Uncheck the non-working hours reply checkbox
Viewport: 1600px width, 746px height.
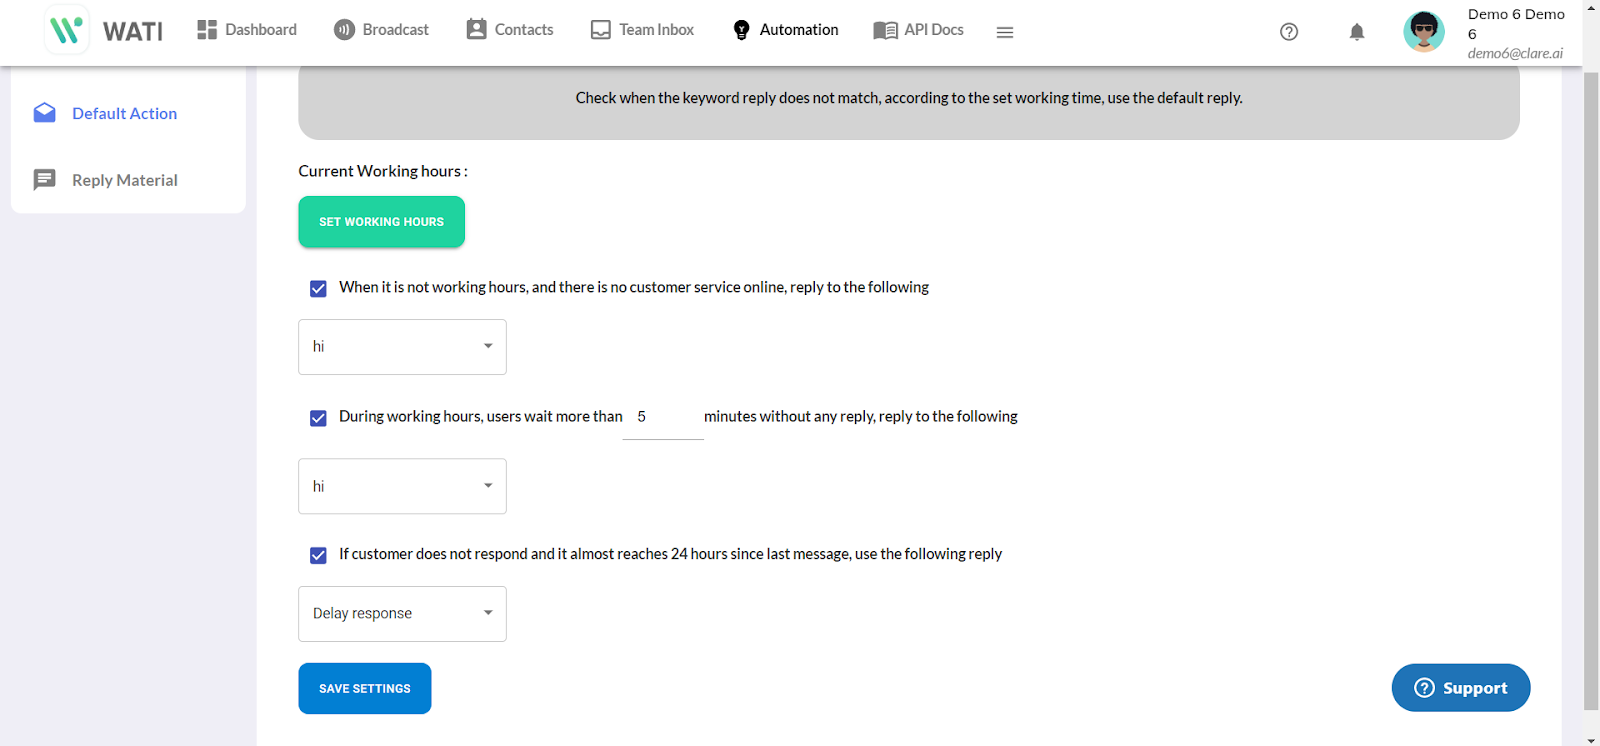(318, 289)
